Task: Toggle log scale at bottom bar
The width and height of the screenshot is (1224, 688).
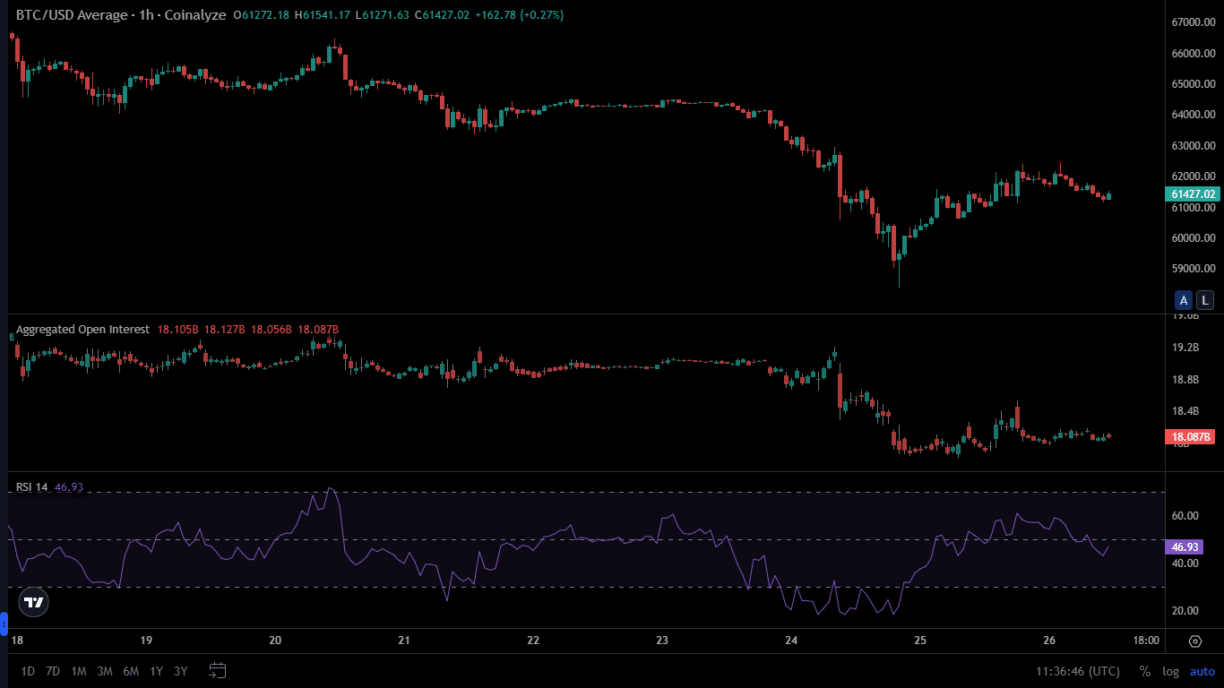Action: [x=1170, y=671]
